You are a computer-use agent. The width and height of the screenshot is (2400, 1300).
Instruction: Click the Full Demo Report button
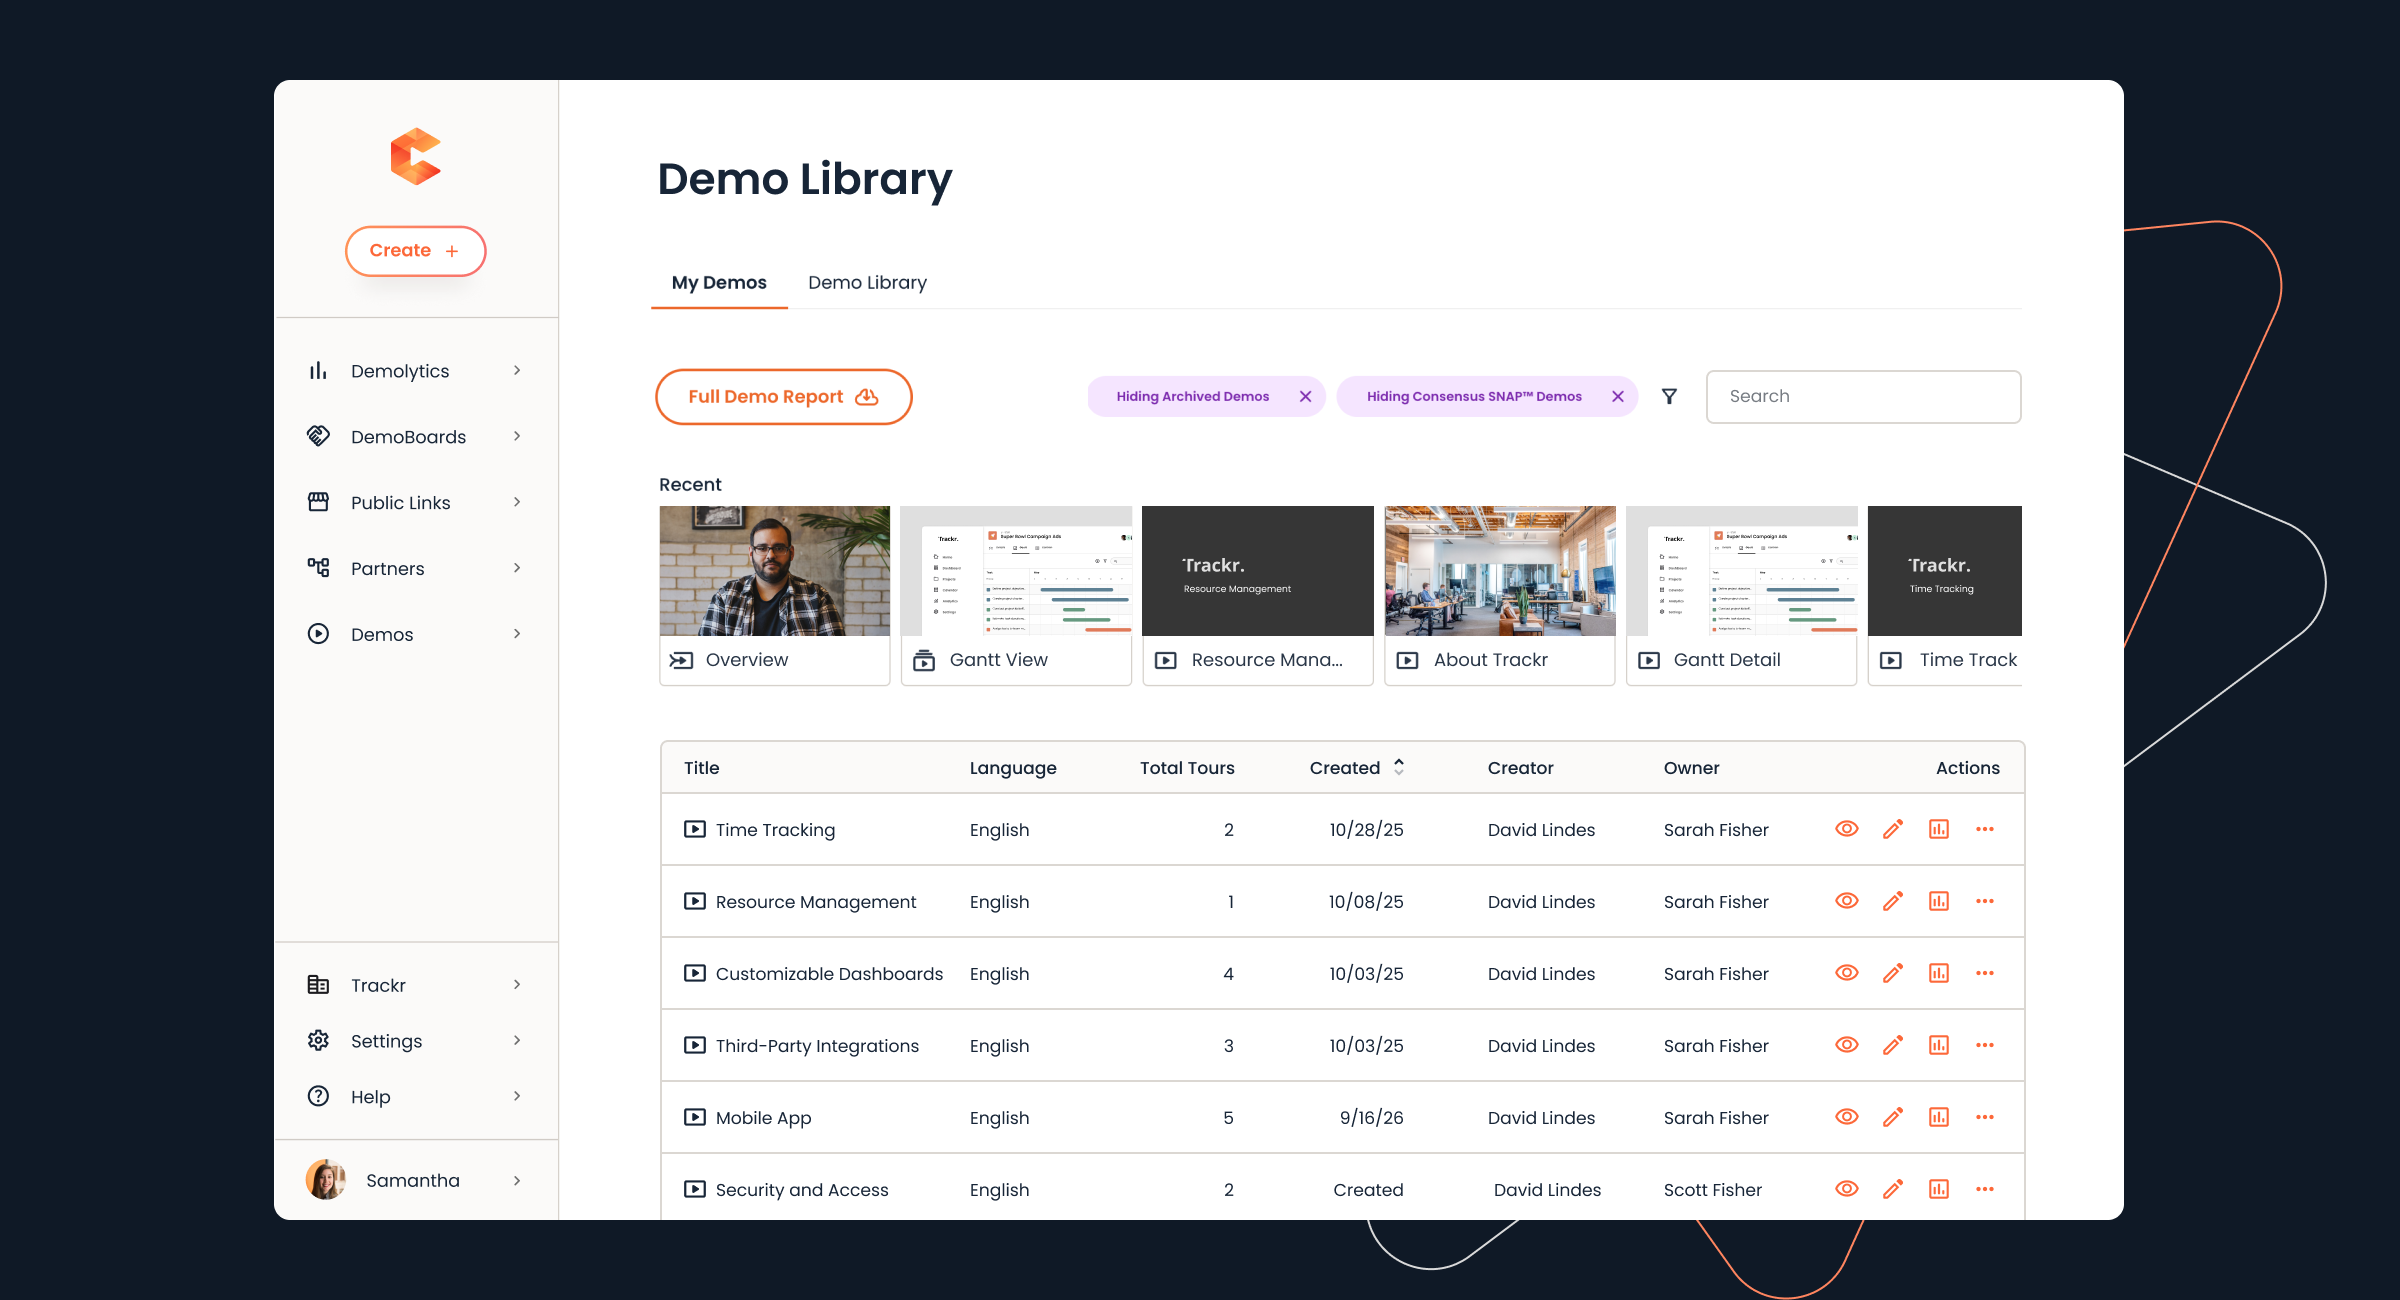coord(783,397)
